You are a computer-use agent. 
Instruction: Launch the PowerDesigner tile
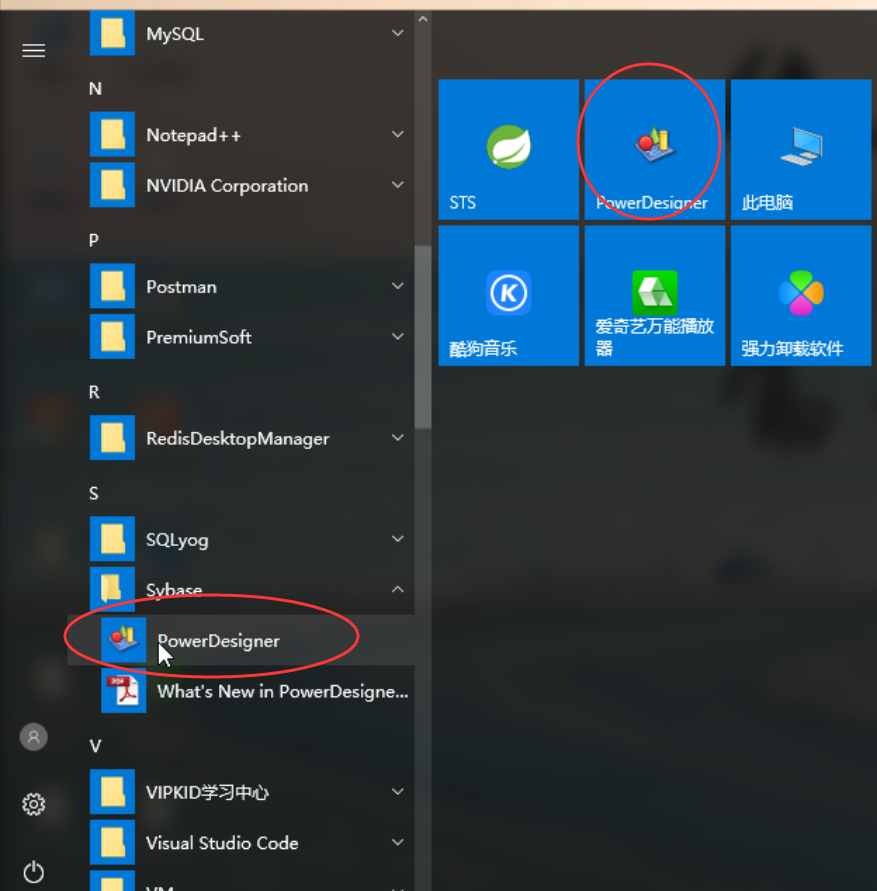[655, 149]
